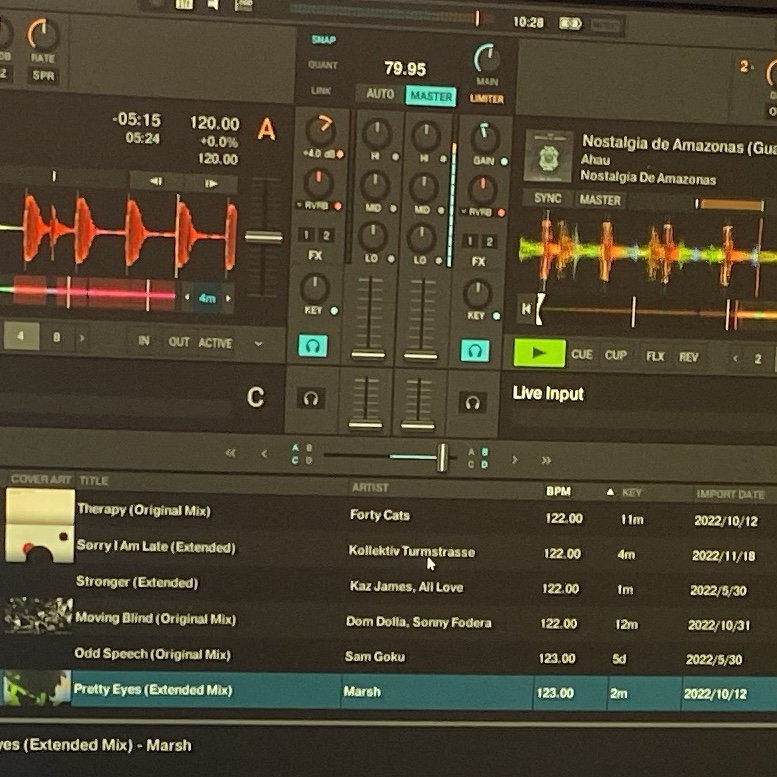Click the ARTIST column header
This screenshot has width=777, height=777.
click(x=370, y=487)
